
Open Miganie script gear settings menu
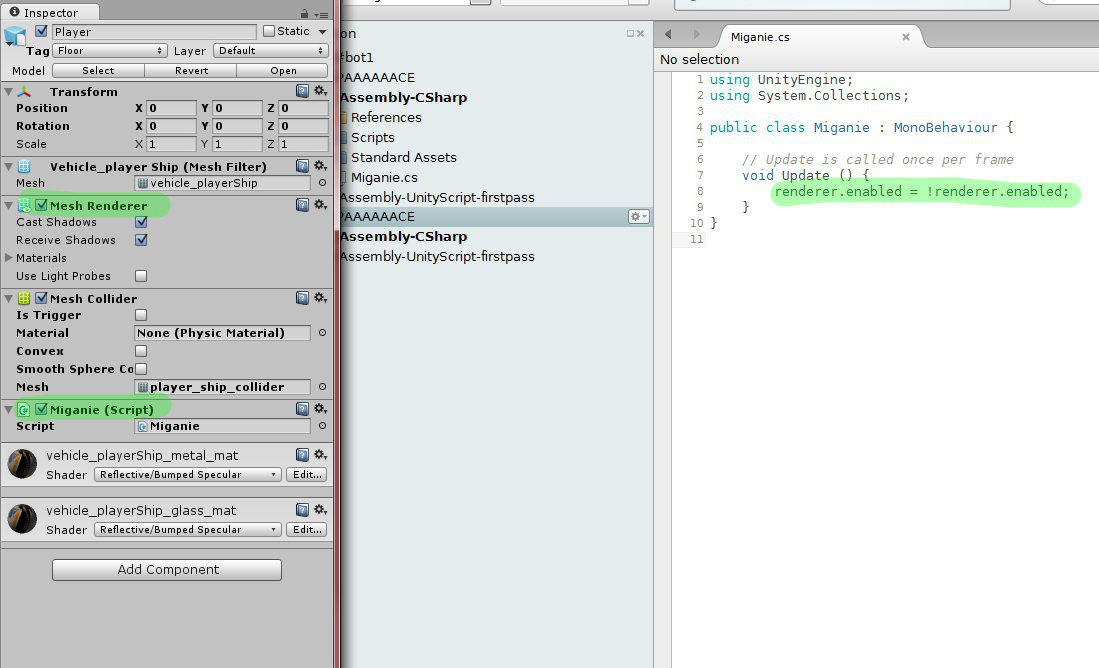pos(320,409)
